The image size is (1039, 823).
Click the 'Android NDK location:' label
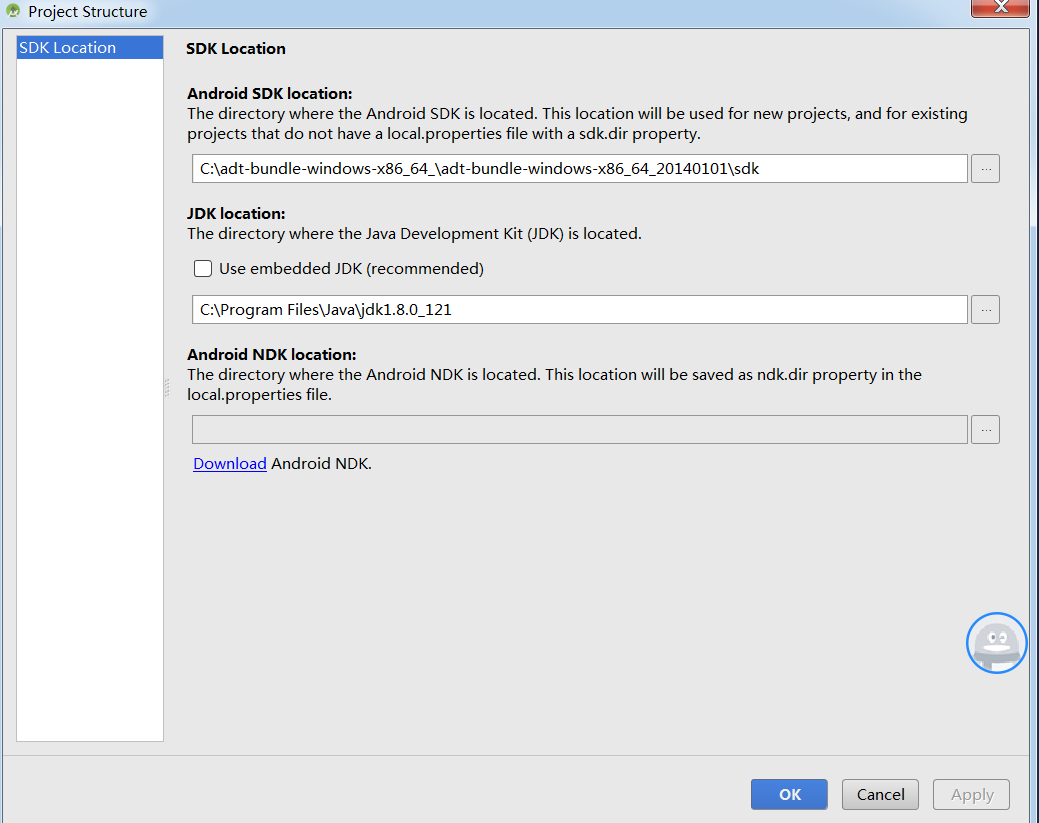point(272,355)
